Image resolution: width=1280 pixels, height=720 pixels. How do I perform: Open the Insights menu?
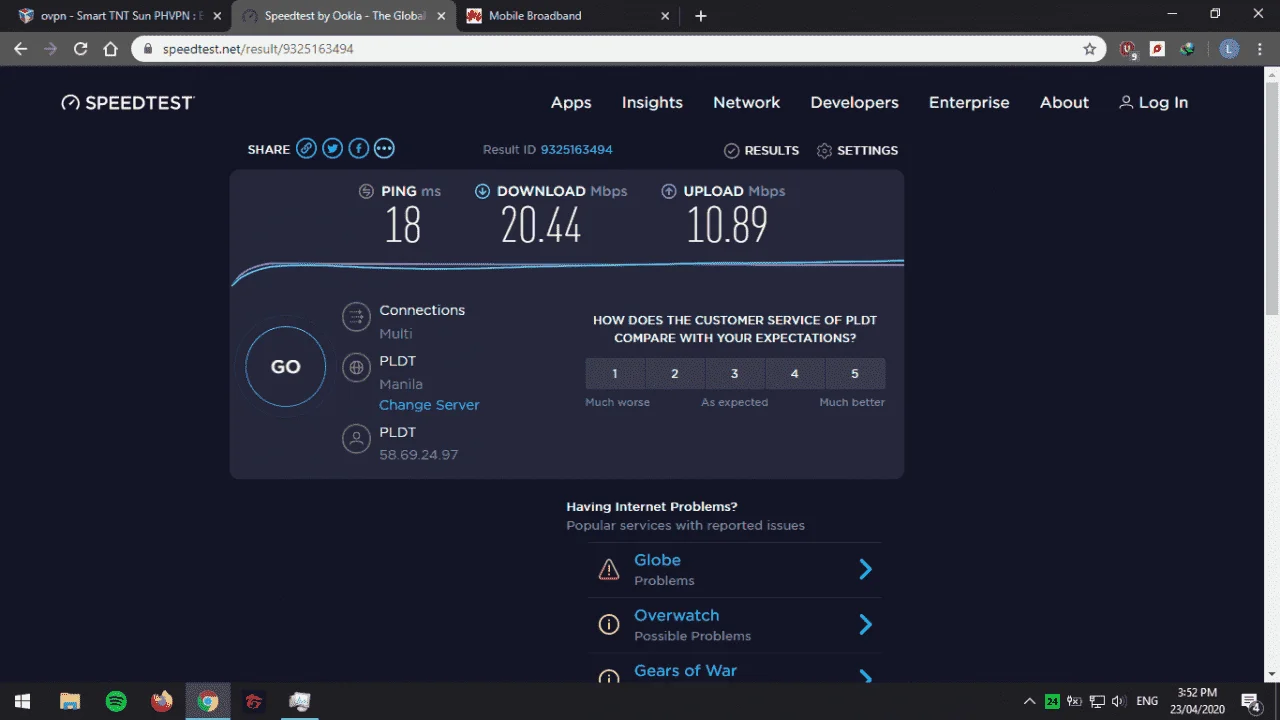652,103
